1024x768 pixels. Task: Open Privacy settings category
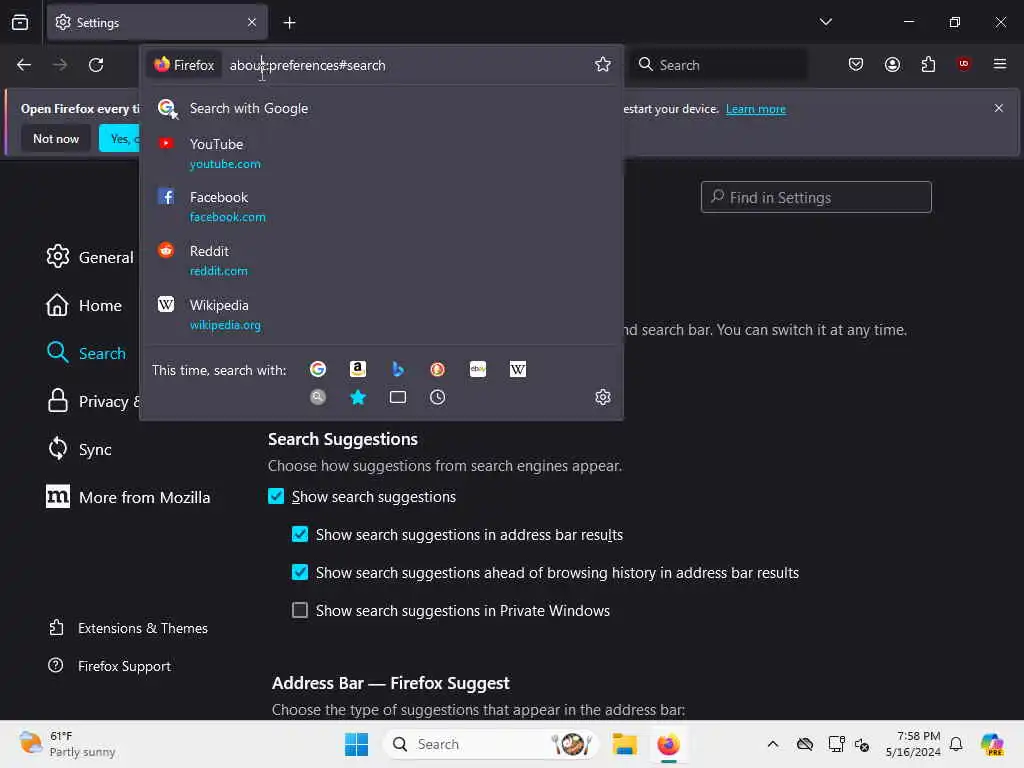[93, 401]
